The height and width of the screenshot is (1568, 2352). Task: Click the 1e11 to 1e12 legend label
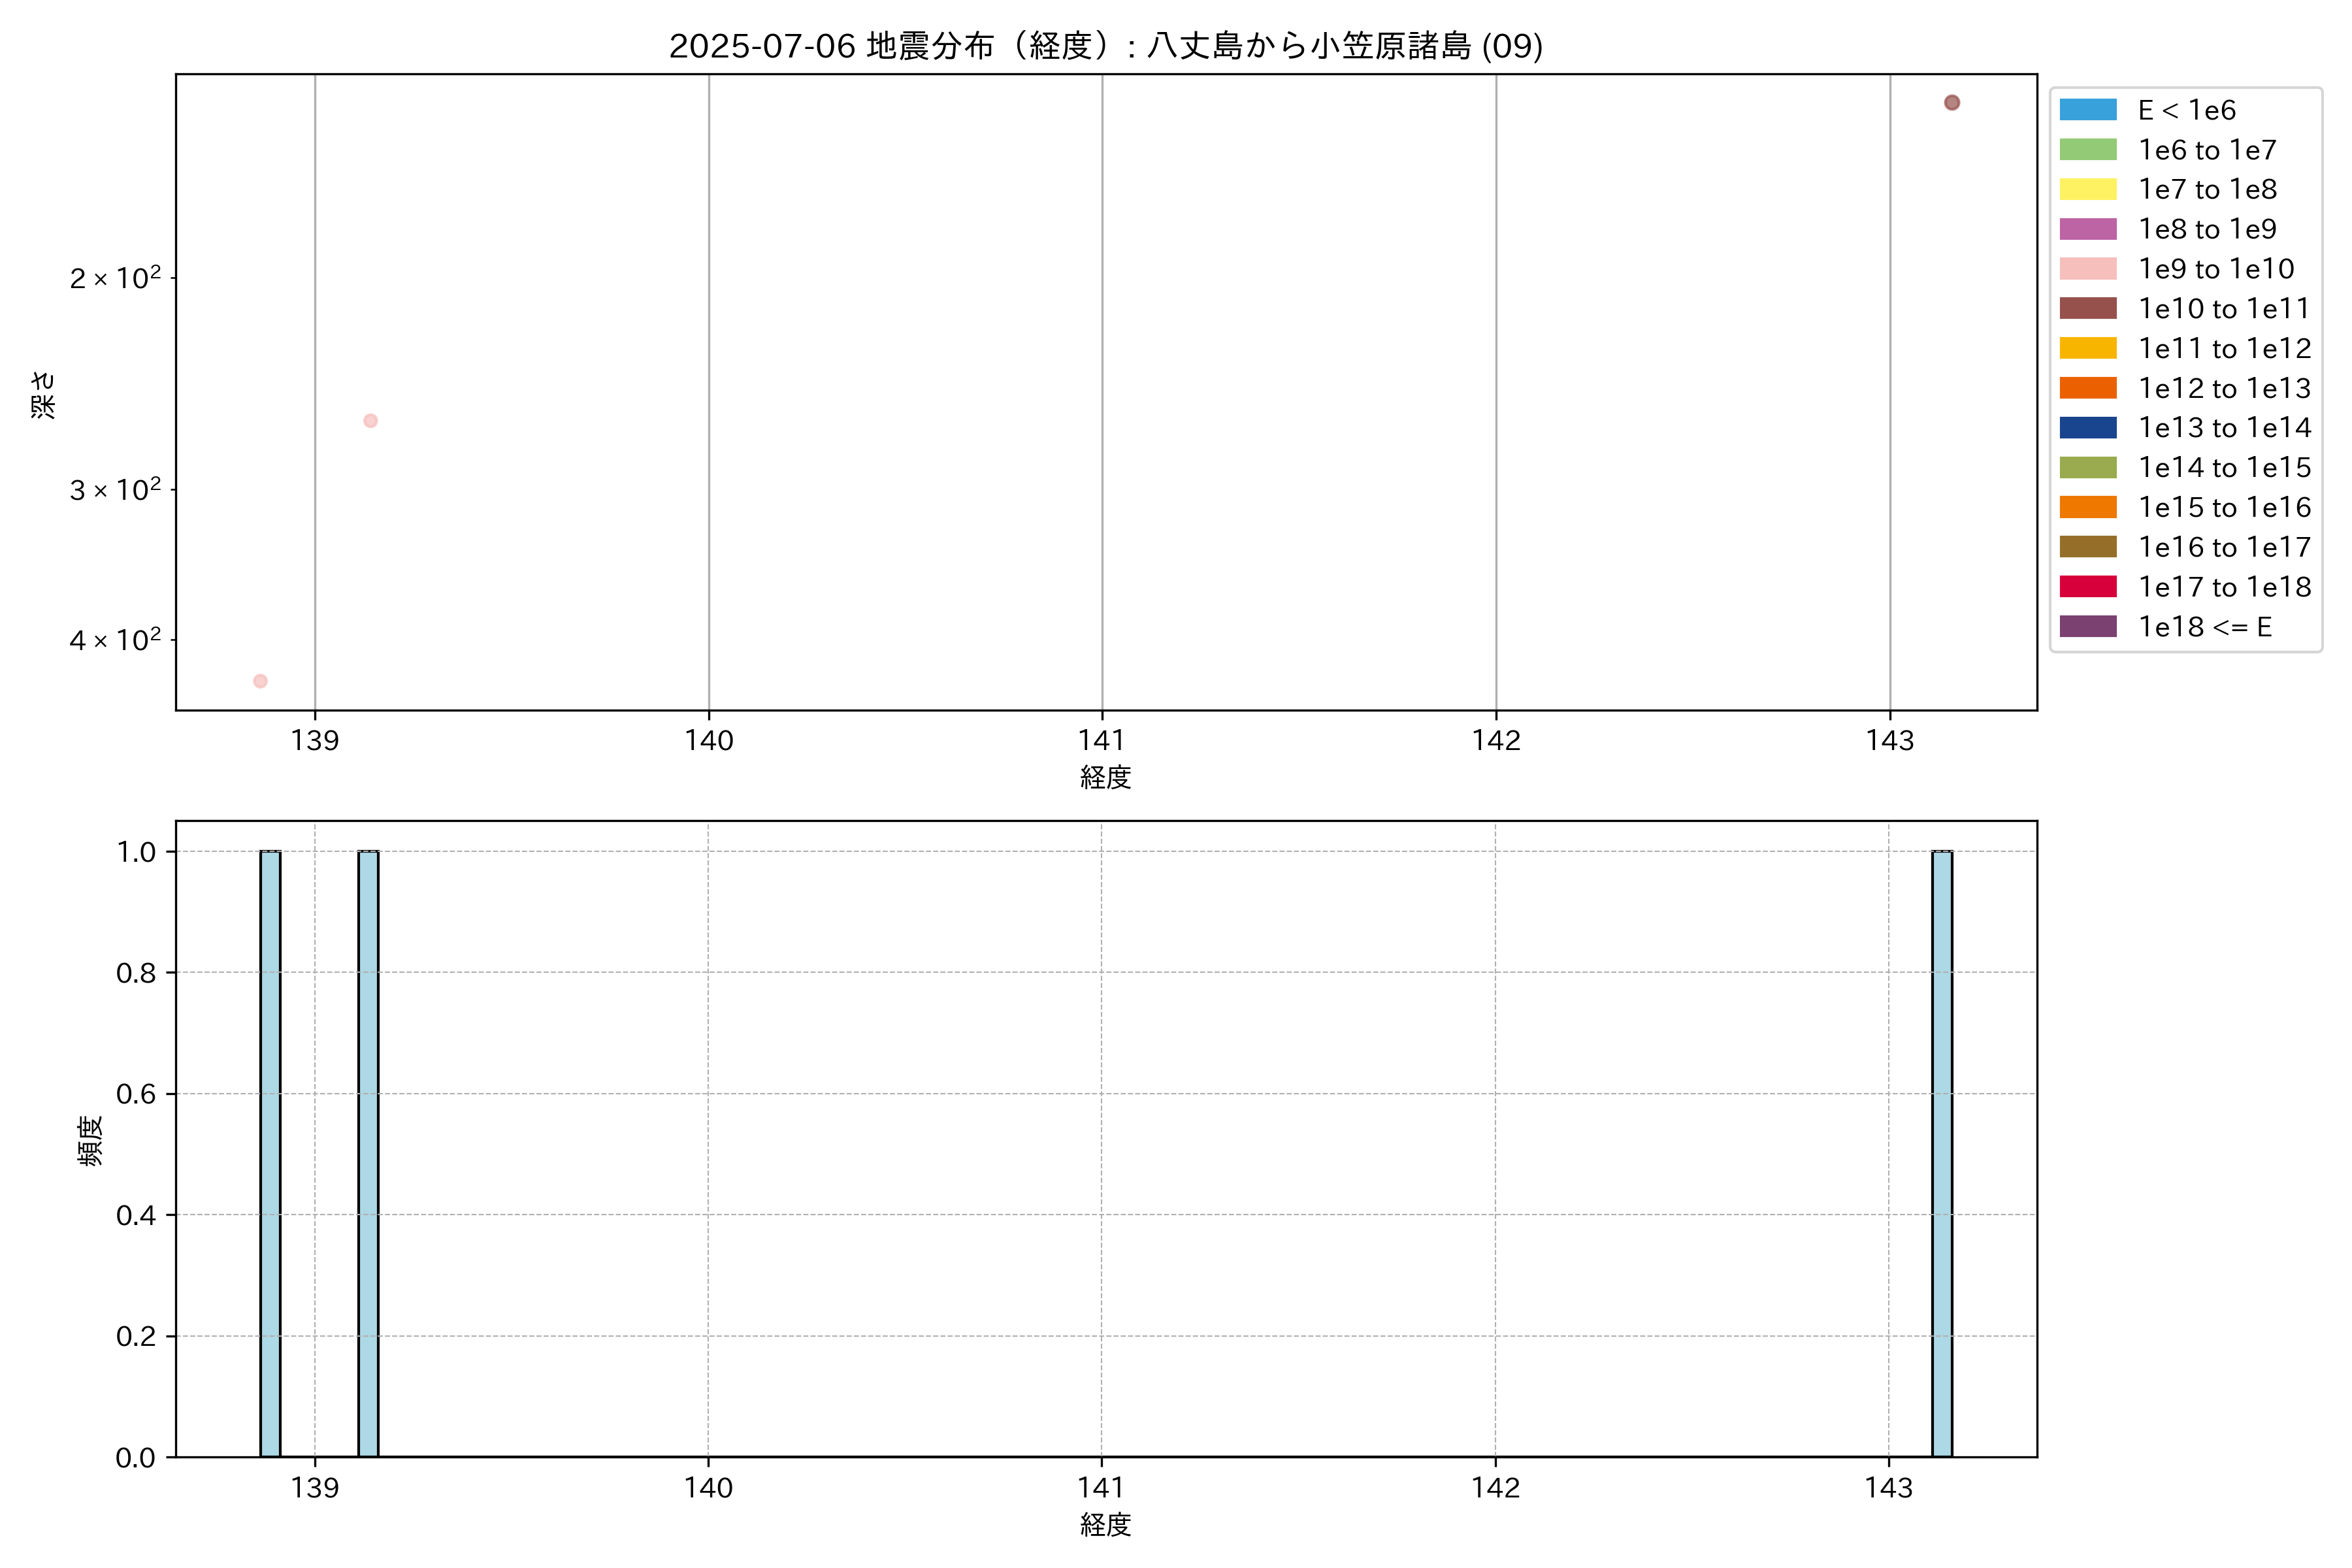2224,348
